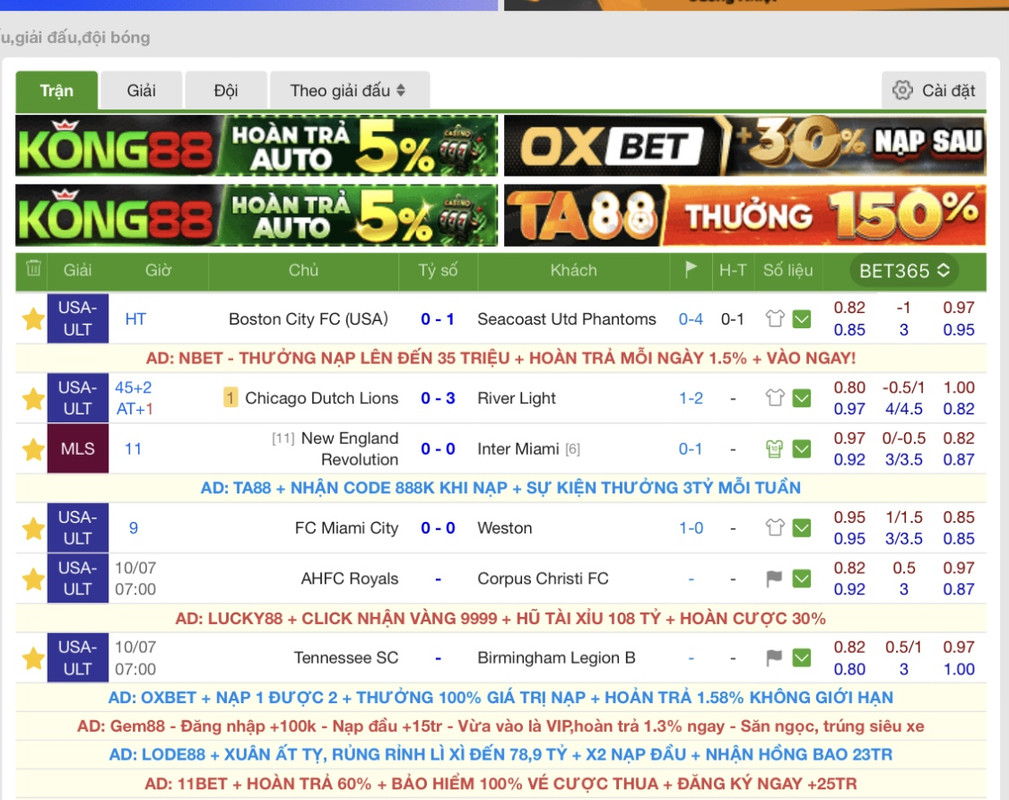Switch to the Giải tab

(141, 90)
